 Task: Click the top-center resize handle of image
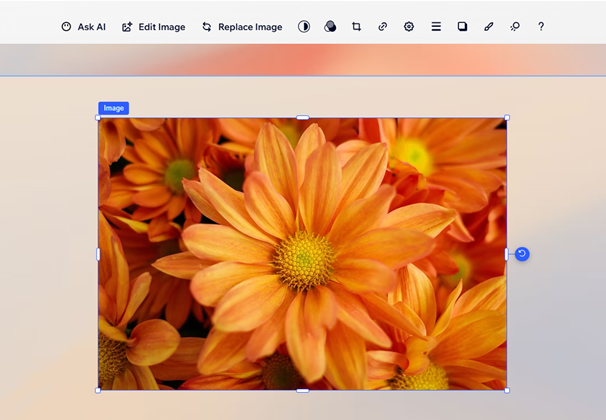[x=302, y=118]
